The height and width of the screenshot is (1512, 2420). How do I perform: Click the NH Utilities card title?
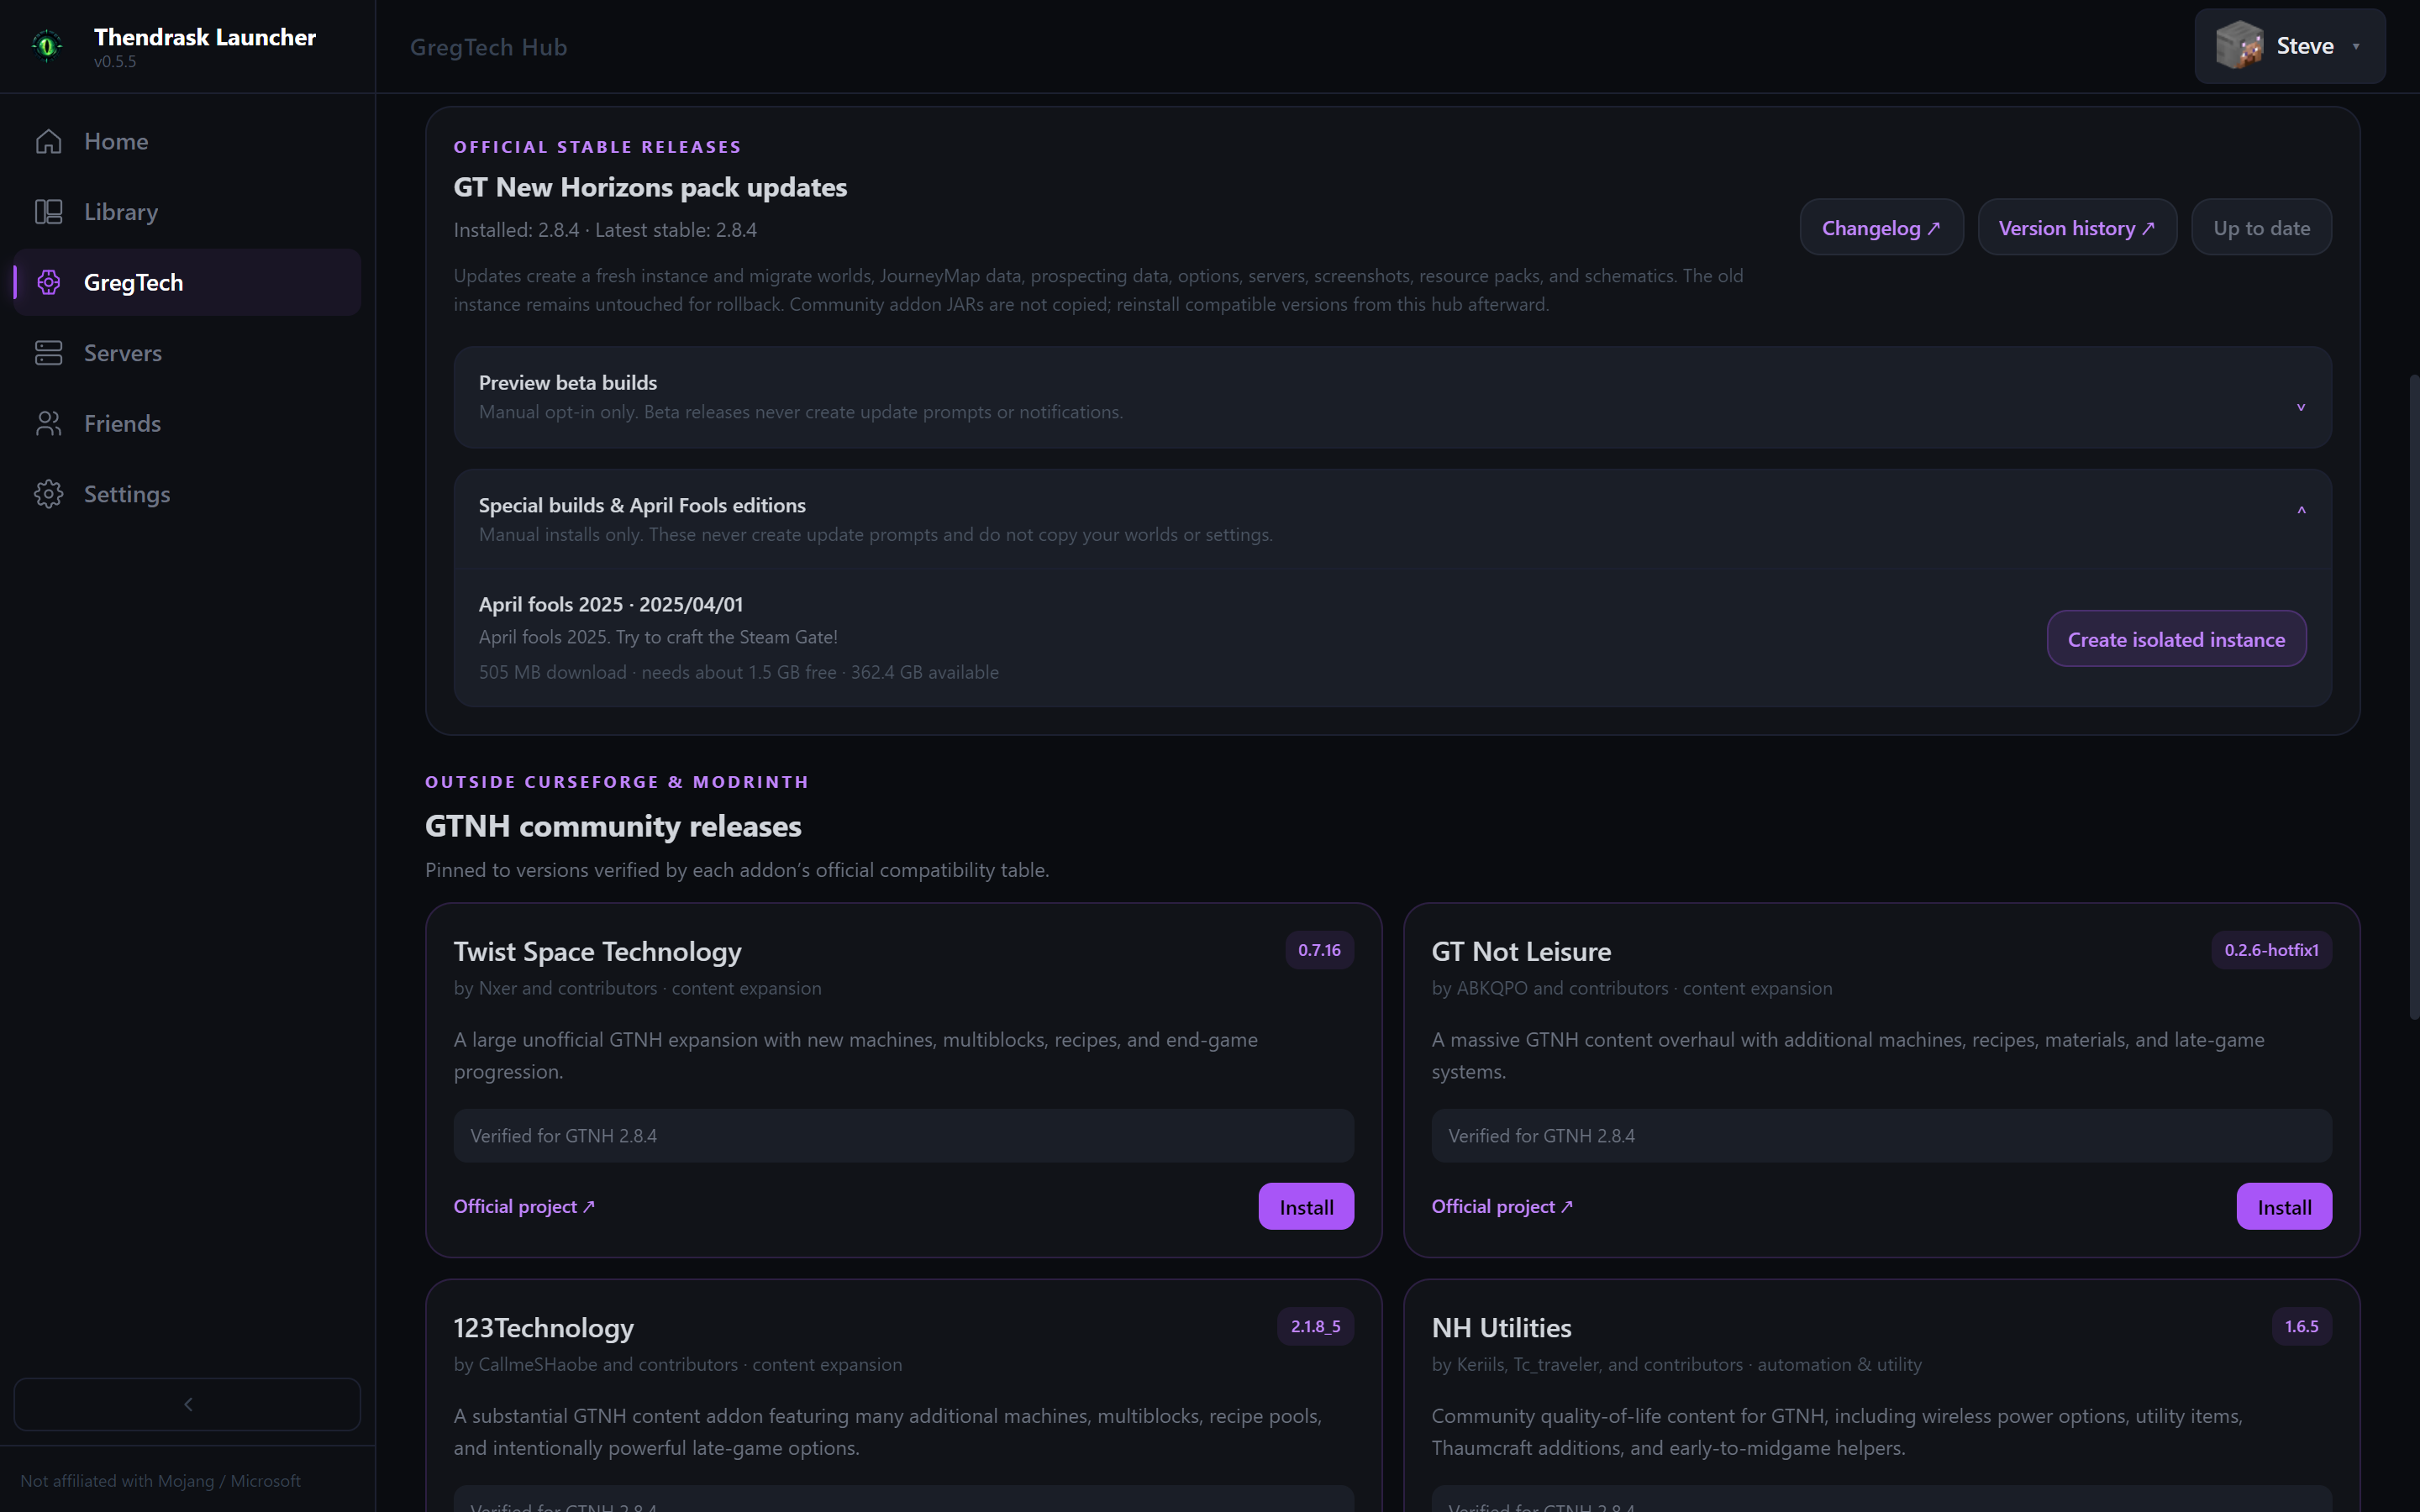[1501, 1328]
